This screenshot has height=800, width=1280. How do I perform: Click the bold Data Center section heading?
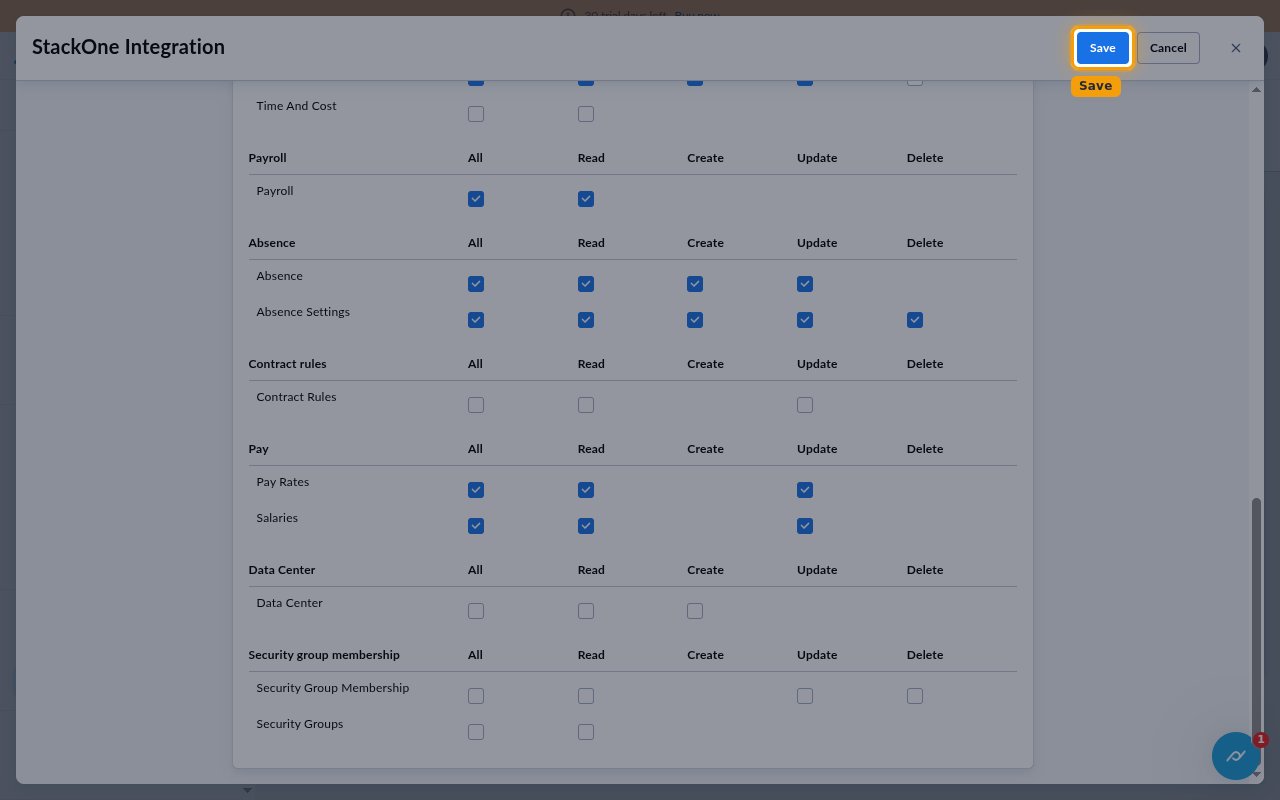pos(282,570)
